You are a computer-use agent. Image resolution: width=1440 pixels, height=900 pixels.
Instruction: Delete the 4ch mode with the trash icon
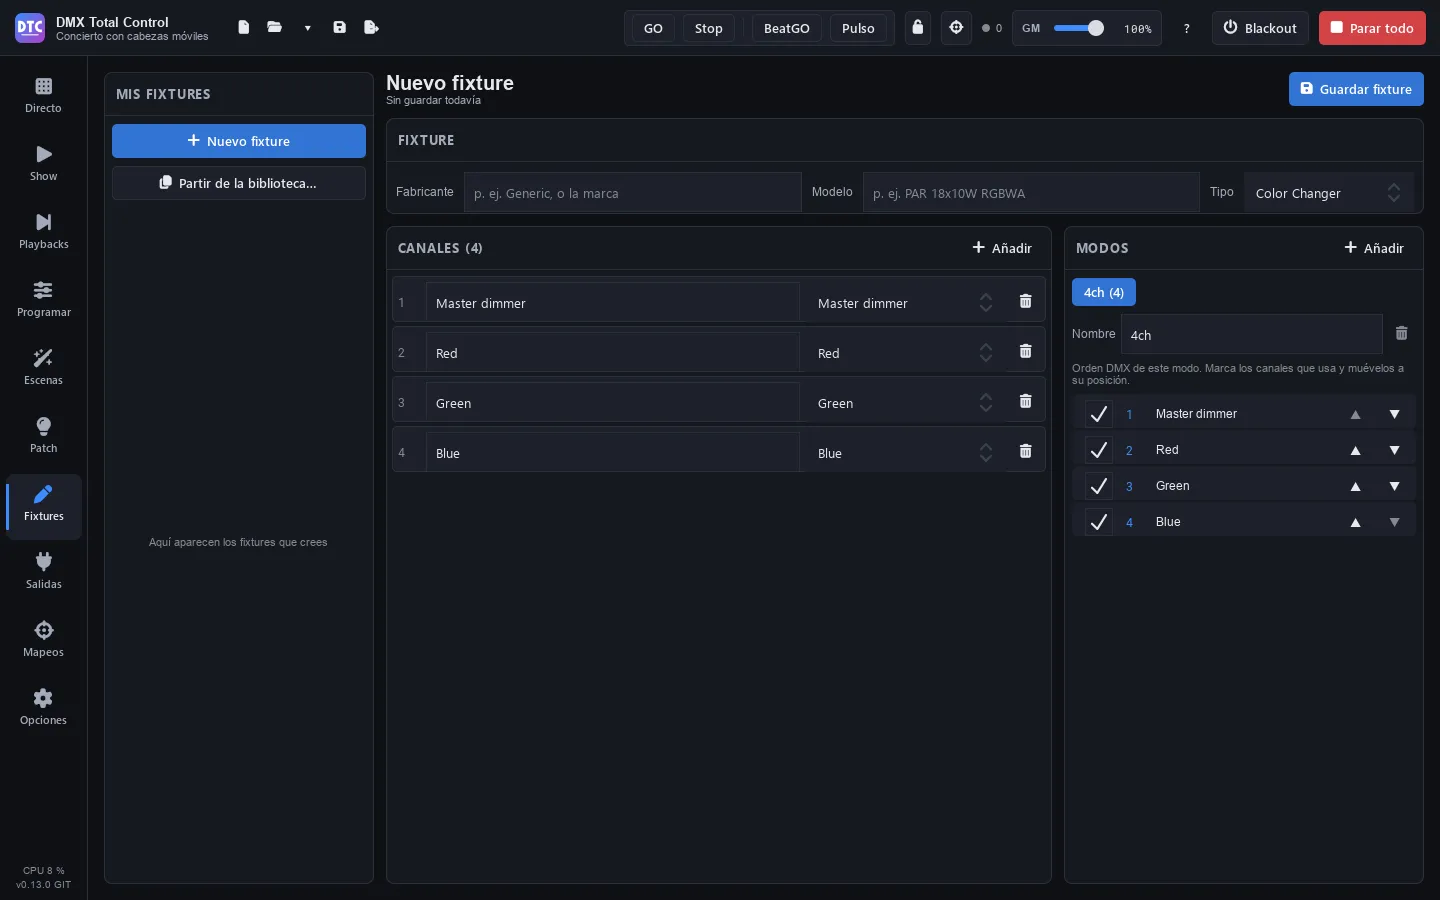tap(1401, 333)
